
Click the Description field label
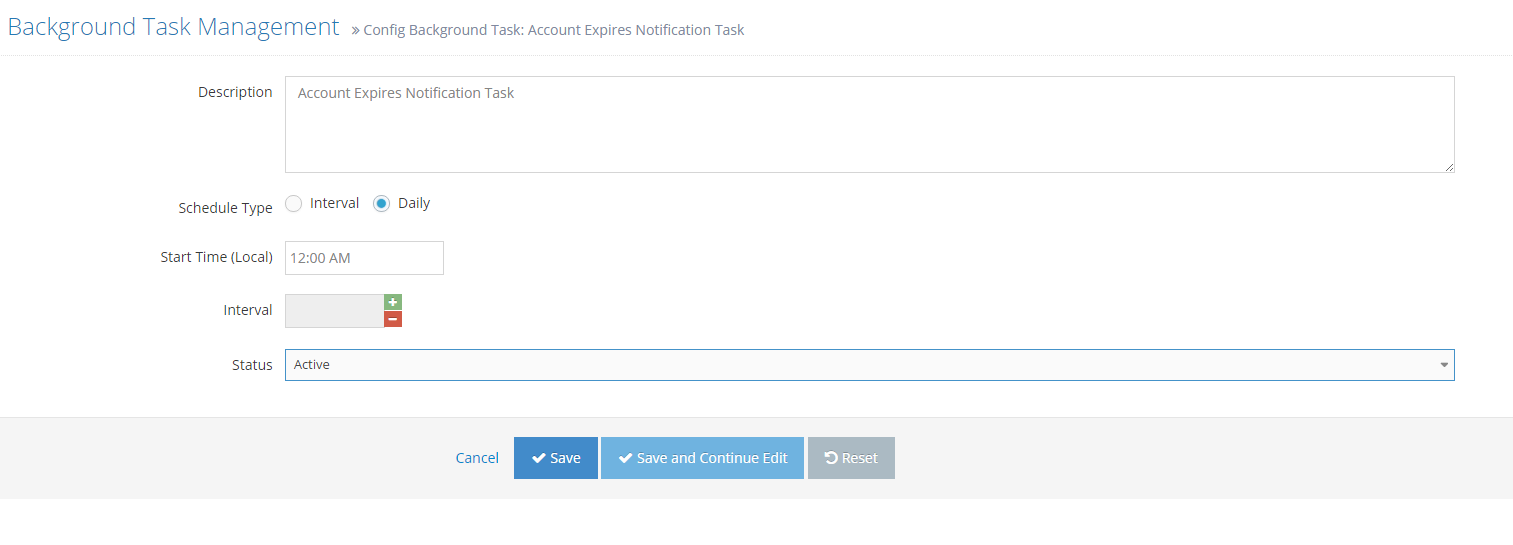pos(235,92)
